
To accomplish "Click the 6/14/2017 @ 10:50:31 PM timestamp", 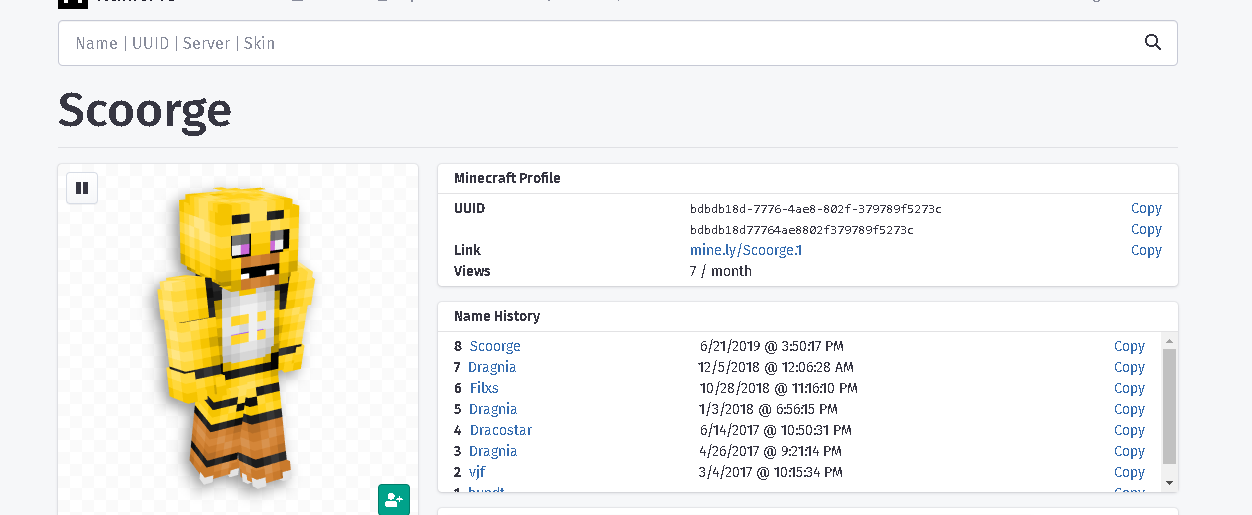I will click(x=775, y=430).
